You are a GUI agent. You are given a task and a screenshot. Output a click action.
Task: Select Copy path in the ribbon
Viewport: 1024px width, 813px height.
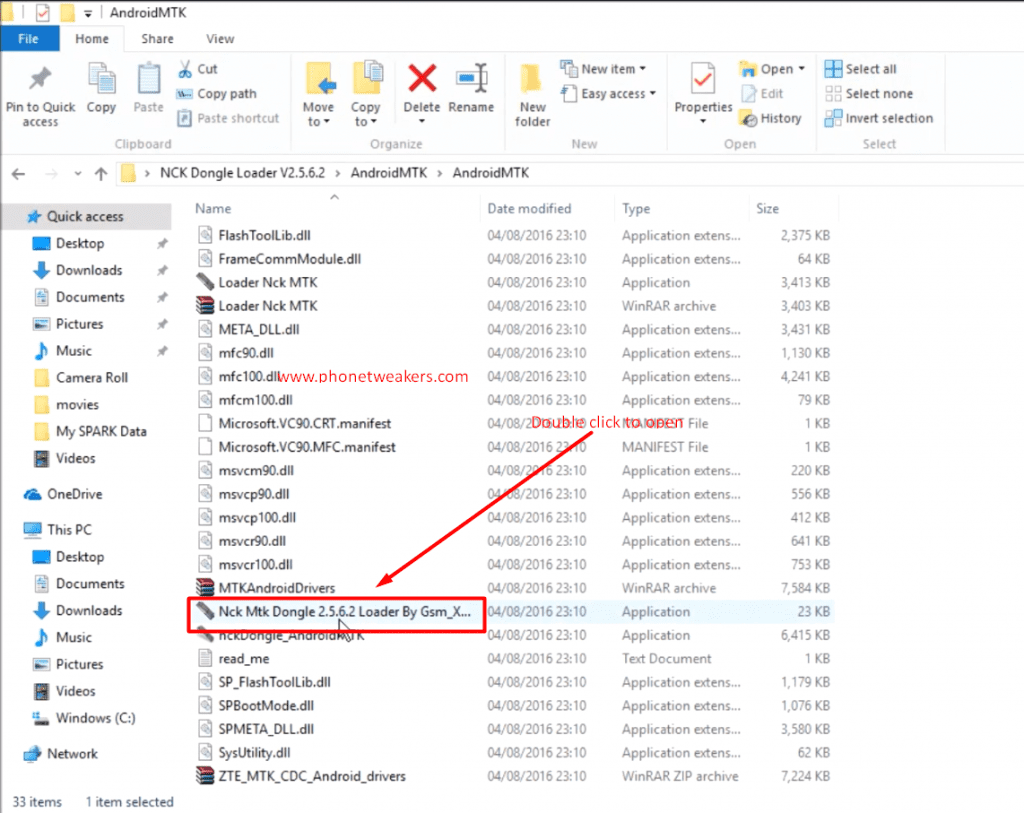point(217,93)
